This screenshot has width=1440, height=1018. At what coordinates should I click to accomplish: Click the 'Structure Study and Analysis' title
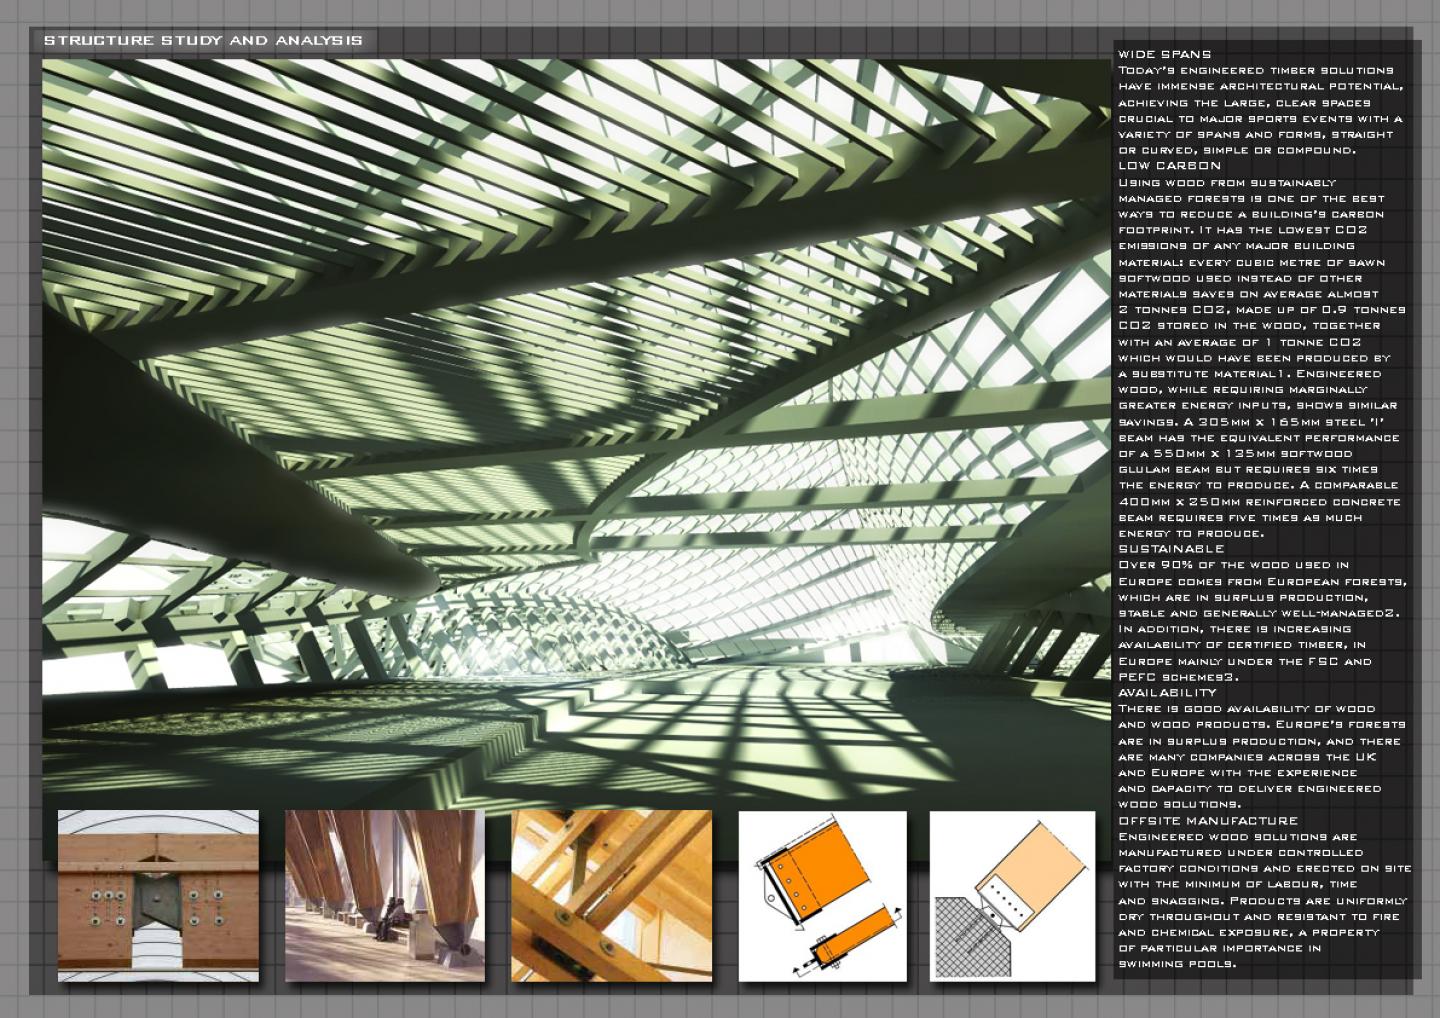203,41
